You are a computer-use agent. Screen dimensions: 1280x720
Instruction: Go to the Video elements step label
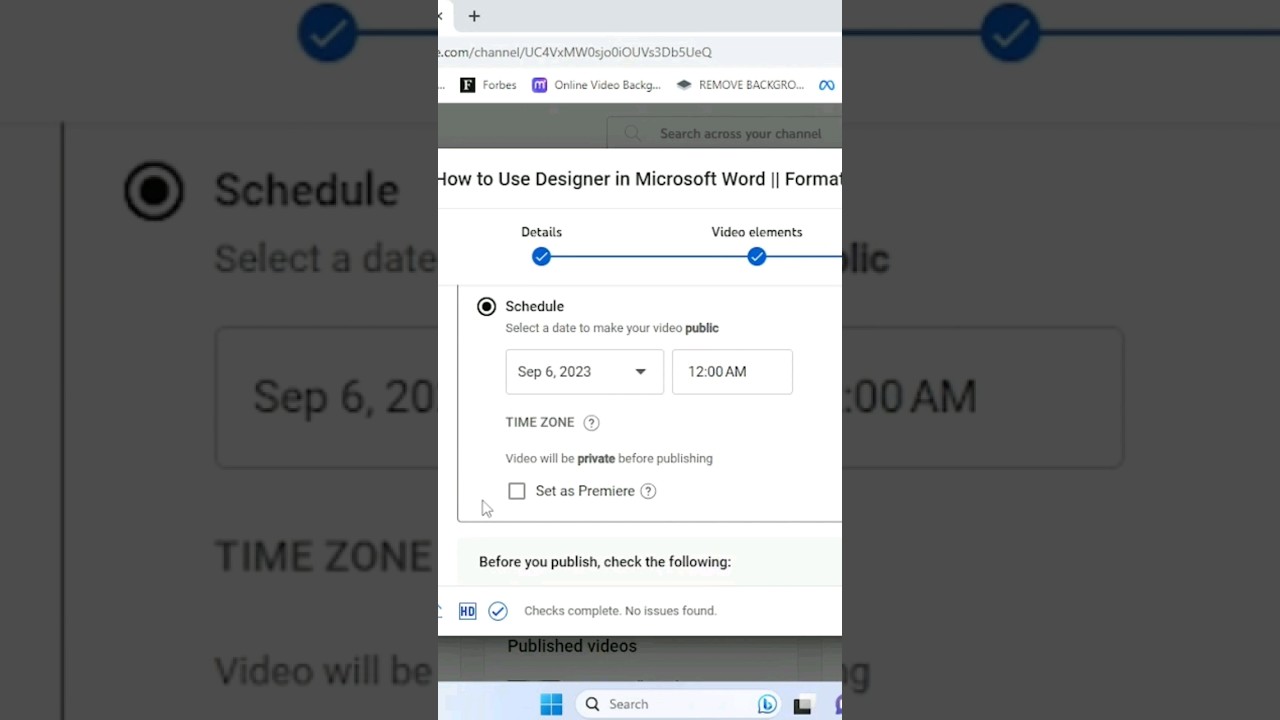pyautogui.click(x=757, y=232)
